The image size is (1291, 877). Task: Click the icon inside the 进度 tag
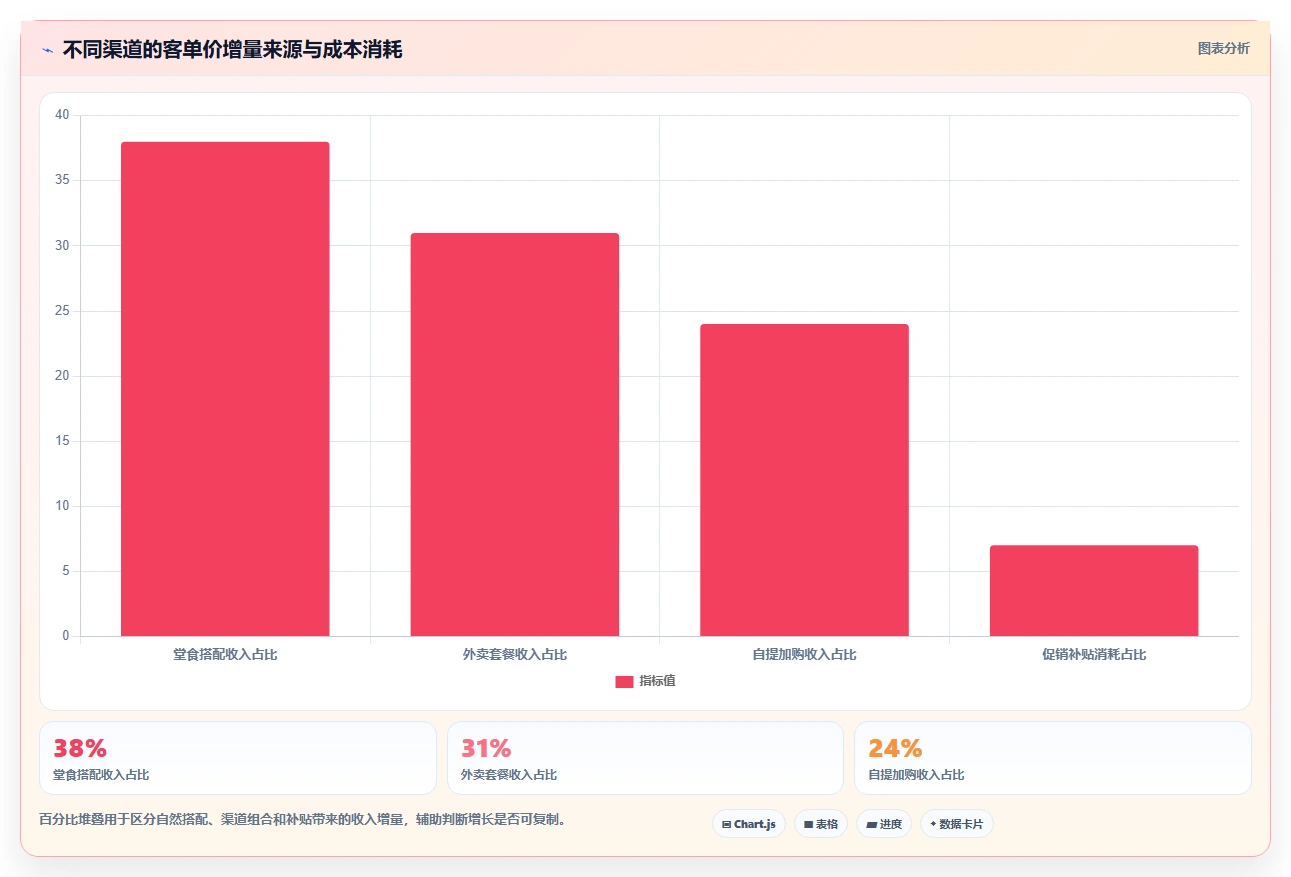tap(871, 825)
